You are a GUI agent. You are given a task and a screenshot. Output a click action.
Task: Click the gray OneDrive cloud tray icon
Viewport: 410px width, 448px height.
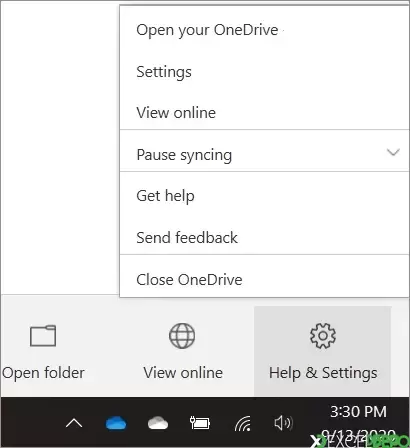pyautogui.click(x=158, y=423)
